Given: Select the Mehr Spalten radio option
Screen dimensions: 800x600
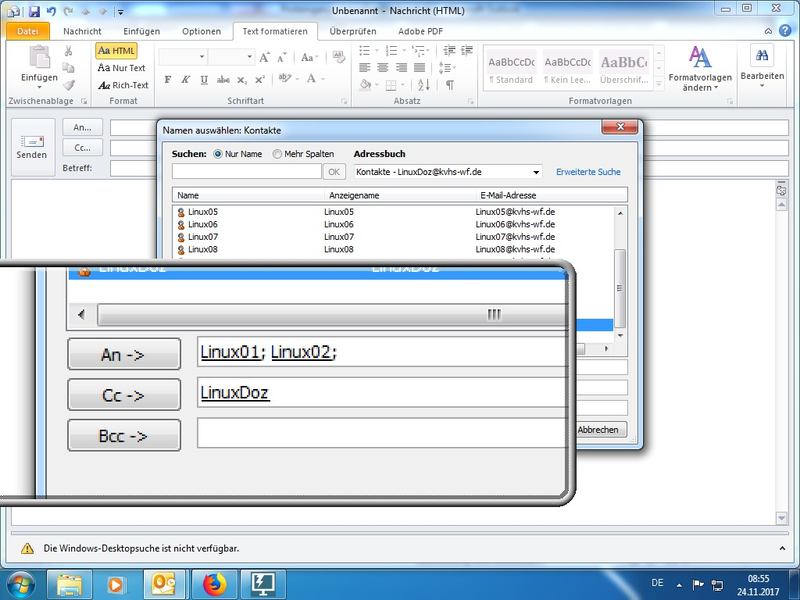Looking at the screenshot, I should 277,155.
